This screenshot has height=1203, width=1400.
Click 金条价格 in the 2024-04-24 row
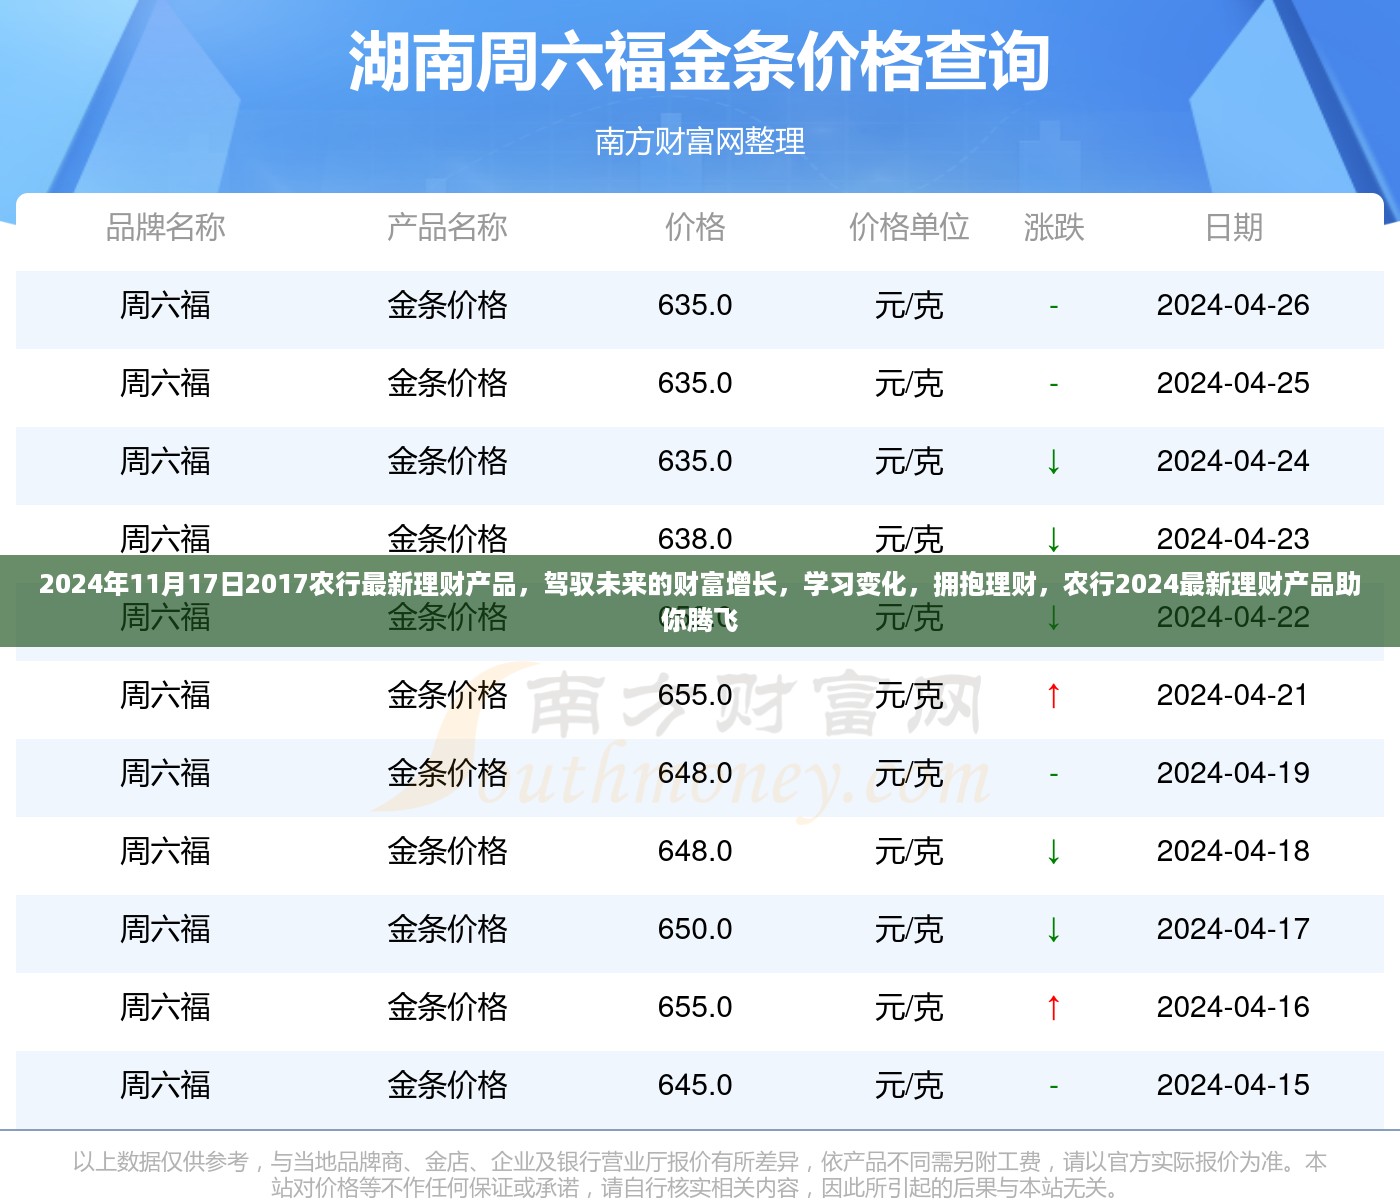point(447,461)
